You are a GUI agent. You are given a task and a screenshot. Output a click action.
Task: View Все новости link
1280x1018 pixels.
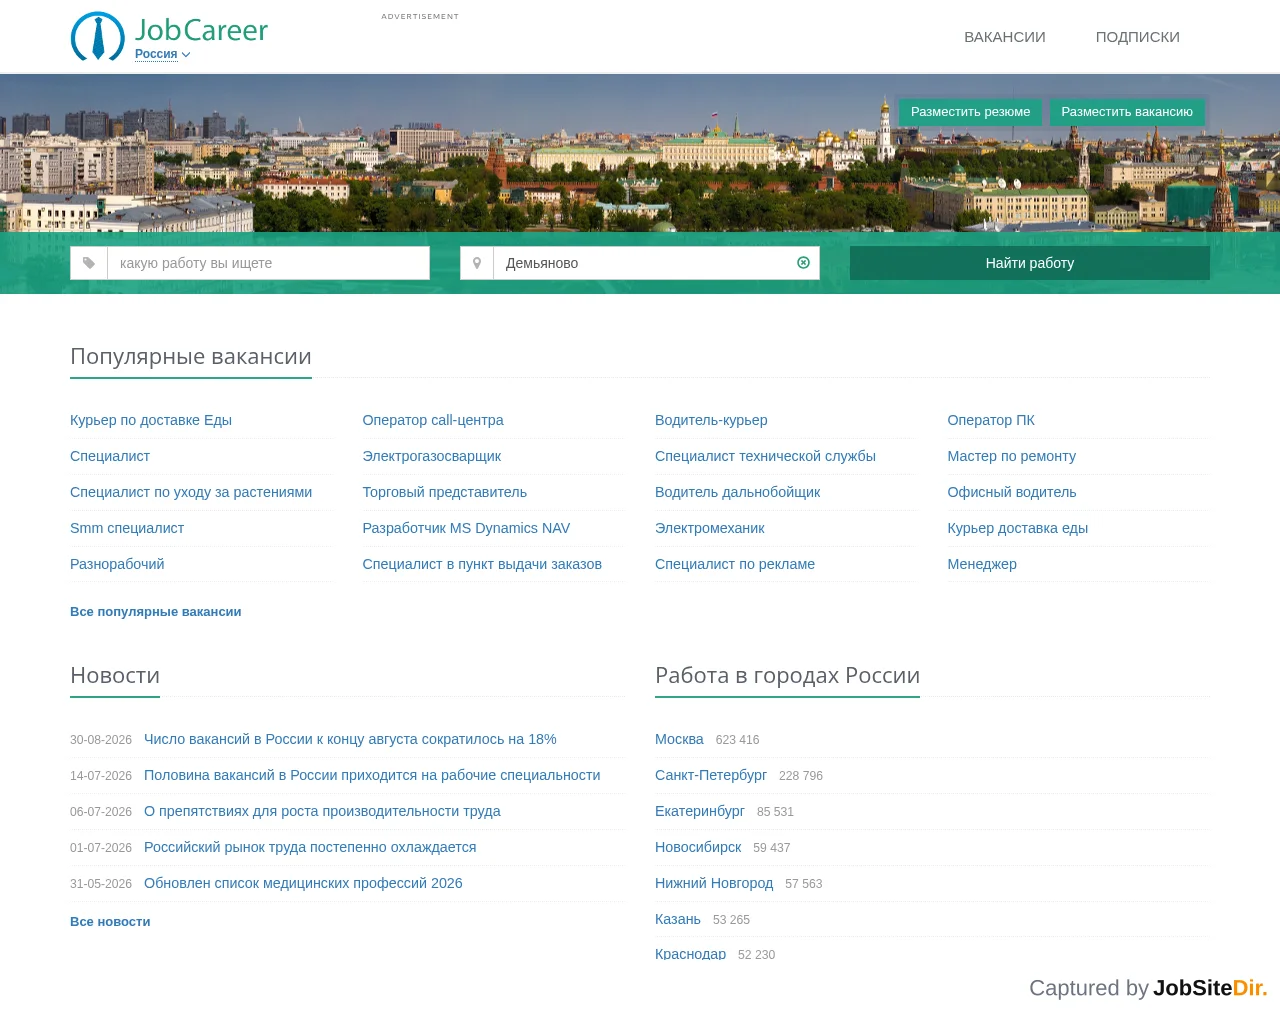pos(110,922)
